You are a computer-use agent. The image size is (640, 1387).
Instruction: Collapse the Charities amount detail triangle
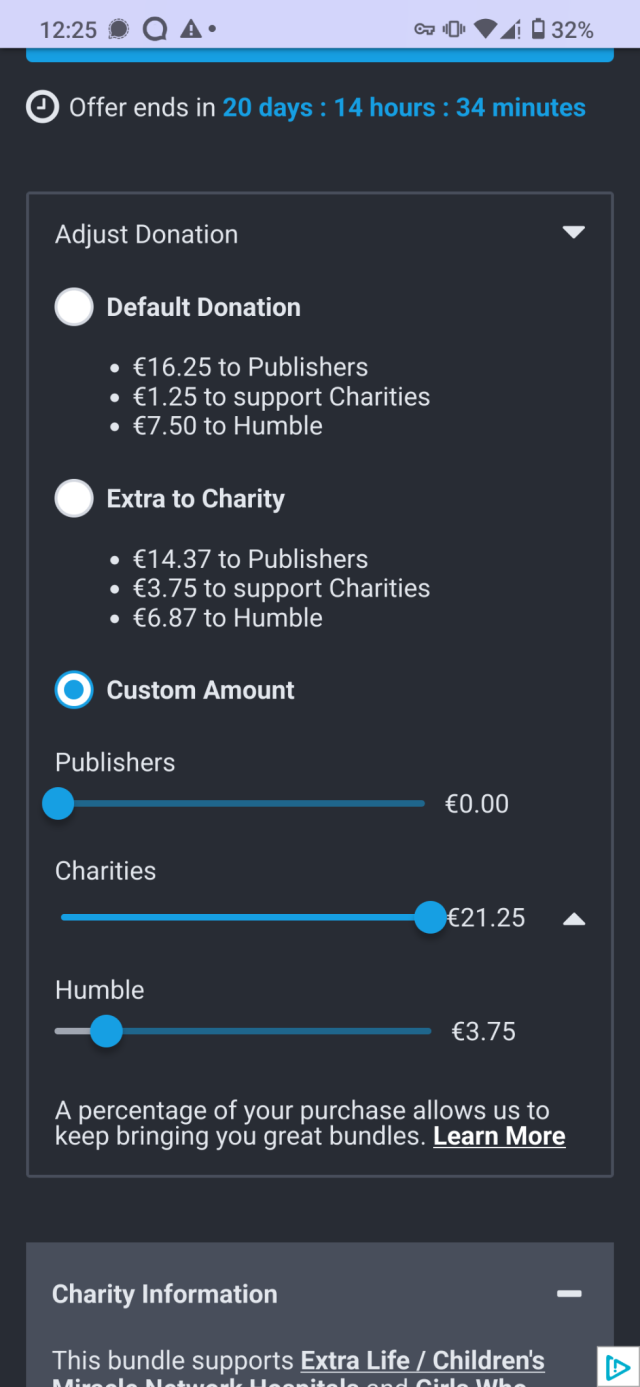tap(574, 917)
